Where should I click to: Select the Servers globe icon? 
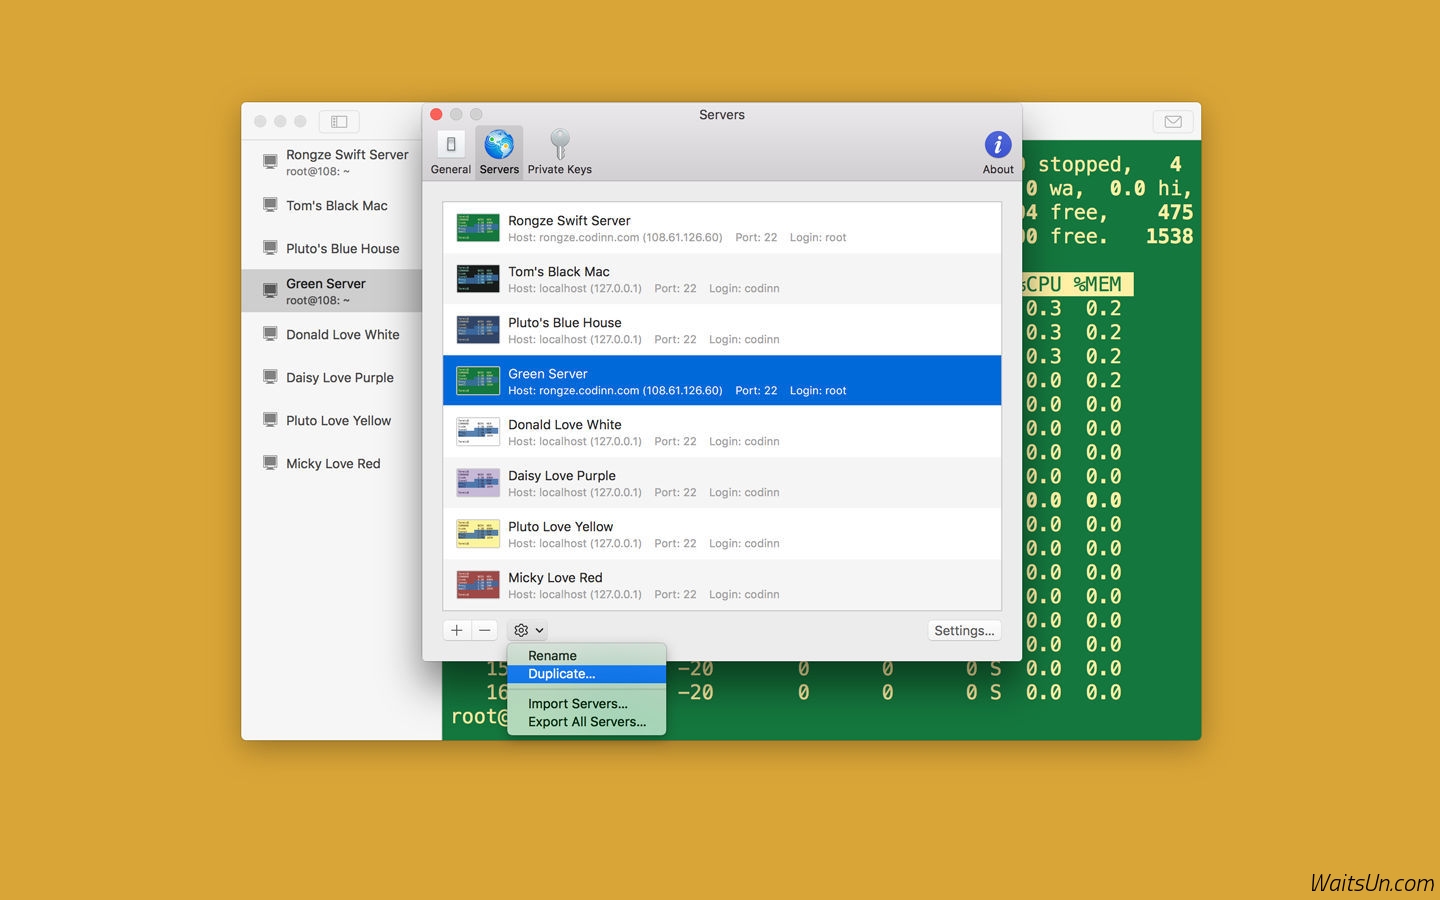[x=499, y=146]
